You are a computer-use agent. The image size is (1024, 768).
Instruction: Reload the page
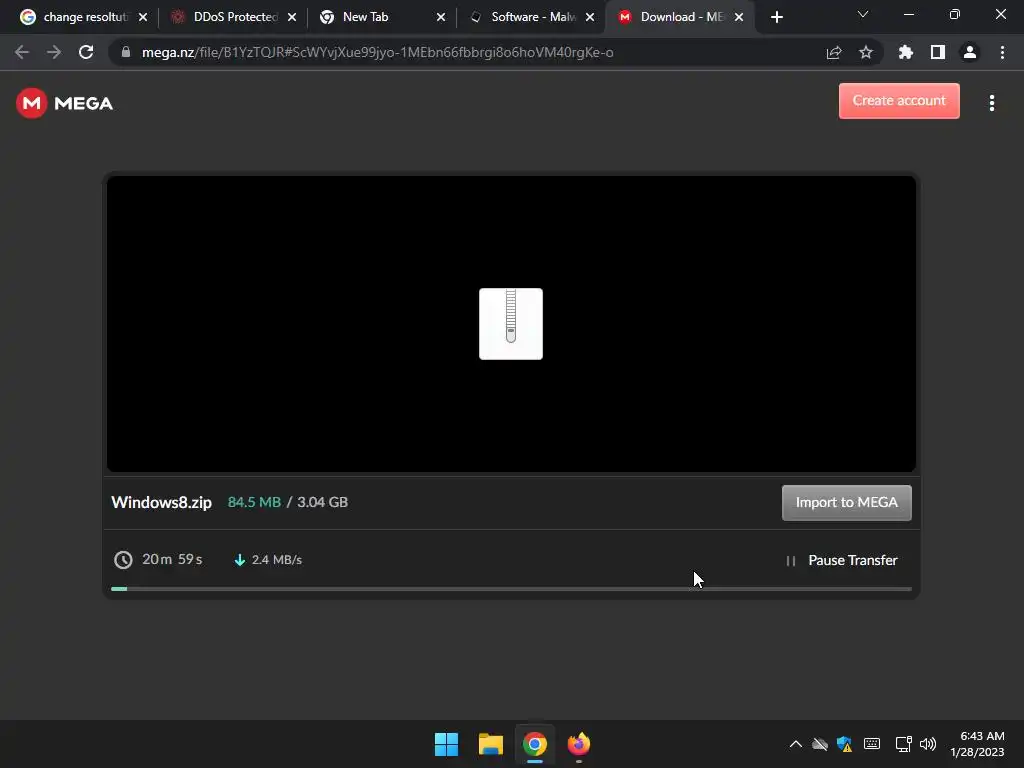[86, 52]
